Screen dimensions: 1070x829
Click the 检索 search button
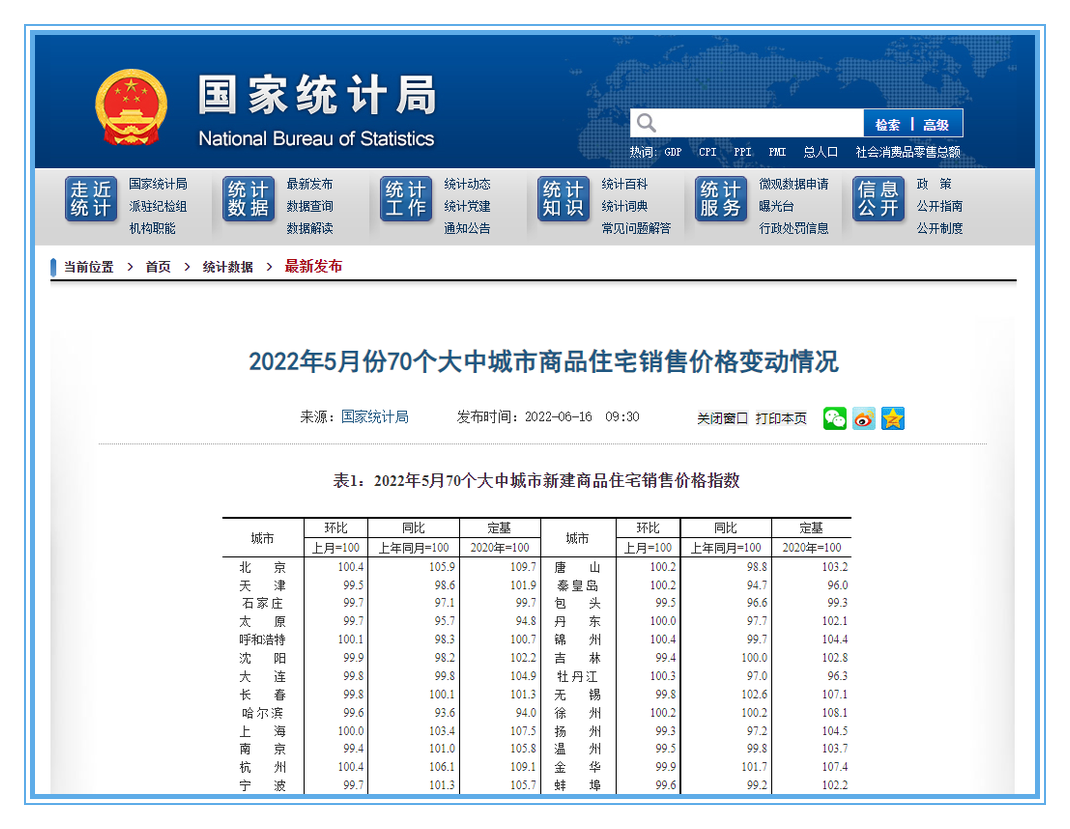coord(887,125)
